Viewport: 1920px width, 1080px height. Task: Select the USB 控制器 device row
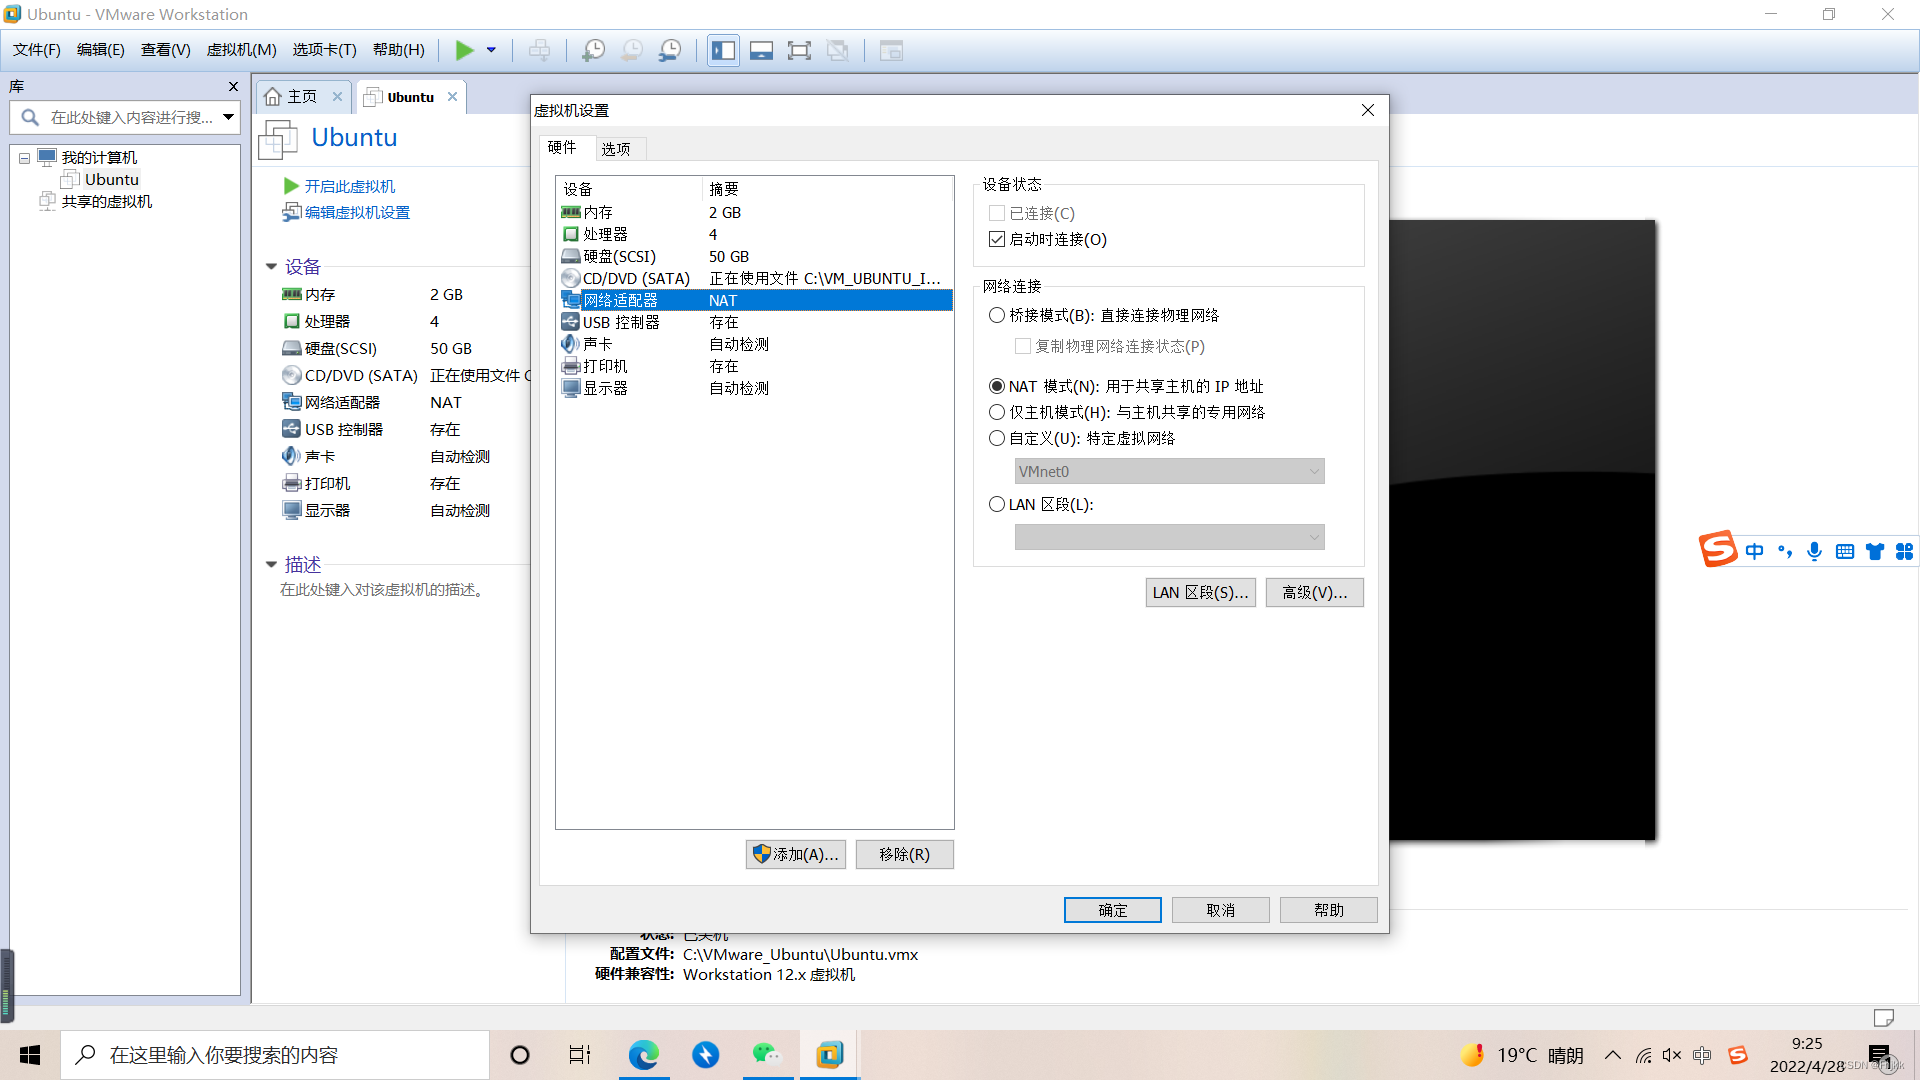(621, 322)
